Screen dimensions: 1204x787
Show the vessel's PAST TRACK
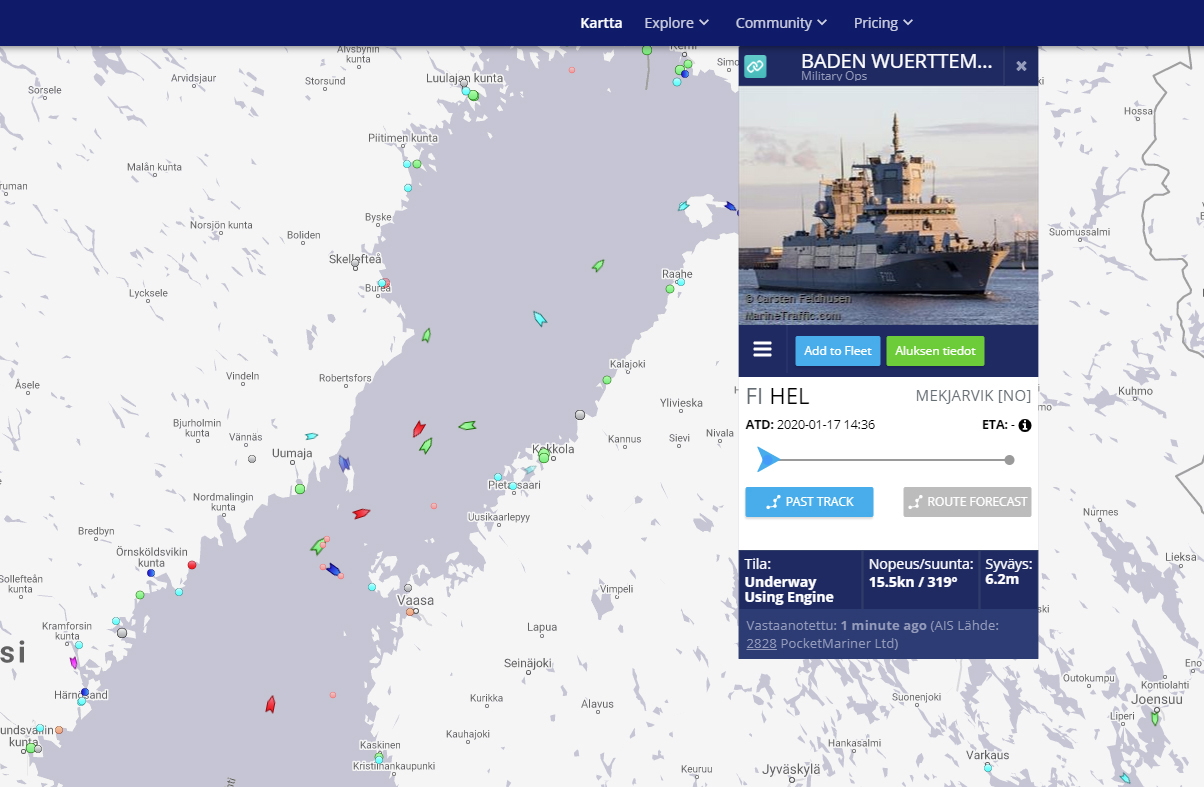tap(809, 502)
